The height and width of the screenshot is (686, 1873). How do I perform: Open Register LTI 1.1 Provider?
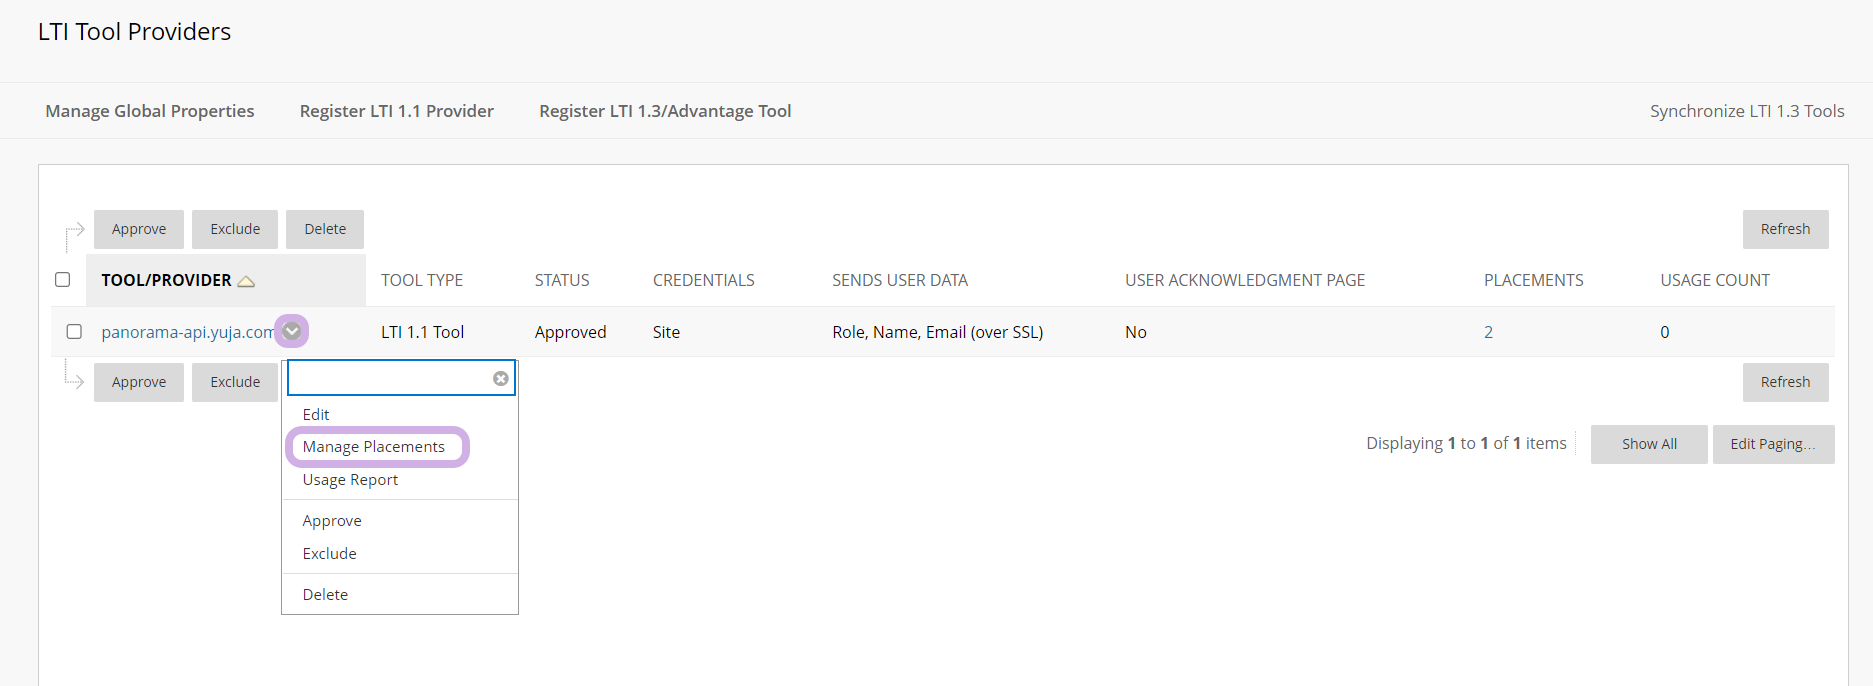coord(397,111)
